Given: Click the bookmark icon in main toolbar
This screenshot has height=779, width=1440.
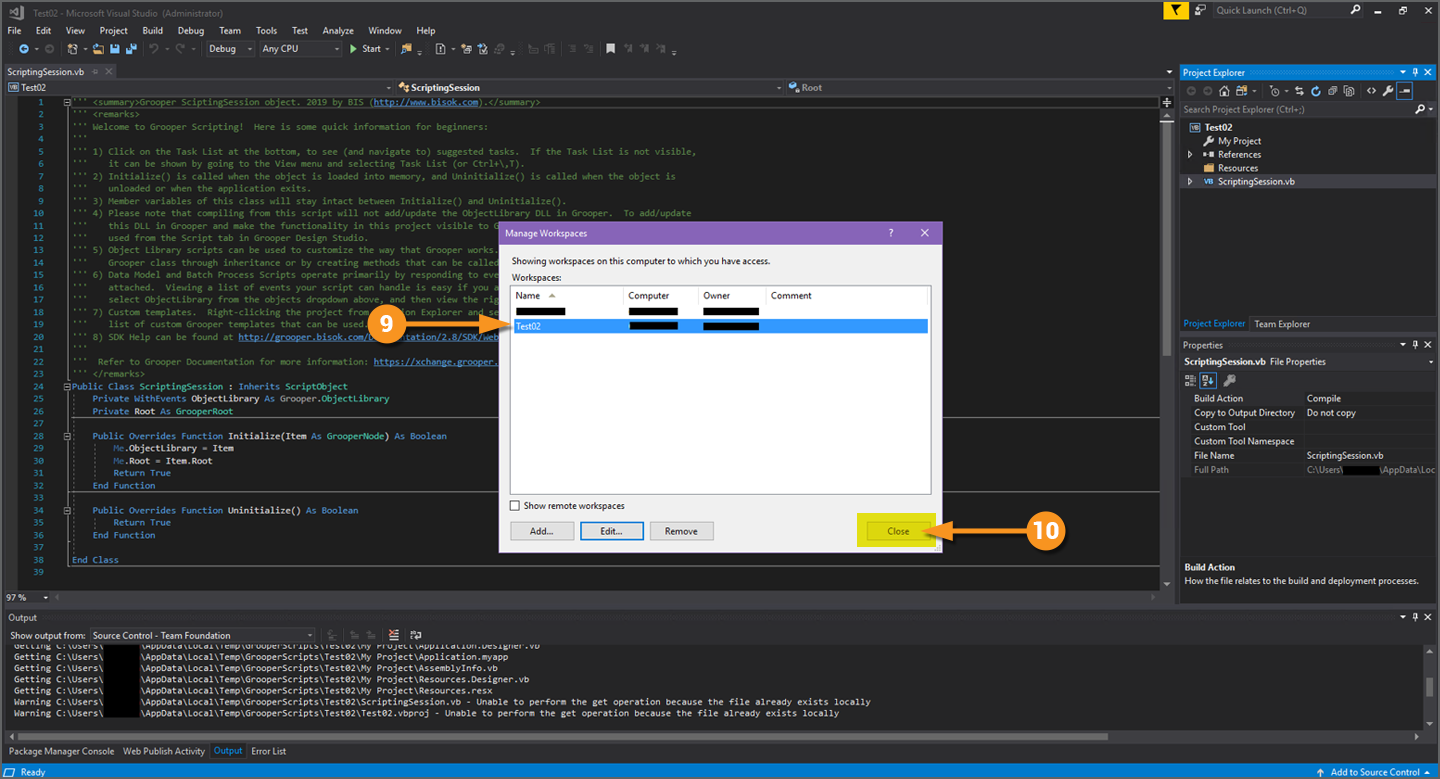Looking at the screenshot, I should click(610, 48).
